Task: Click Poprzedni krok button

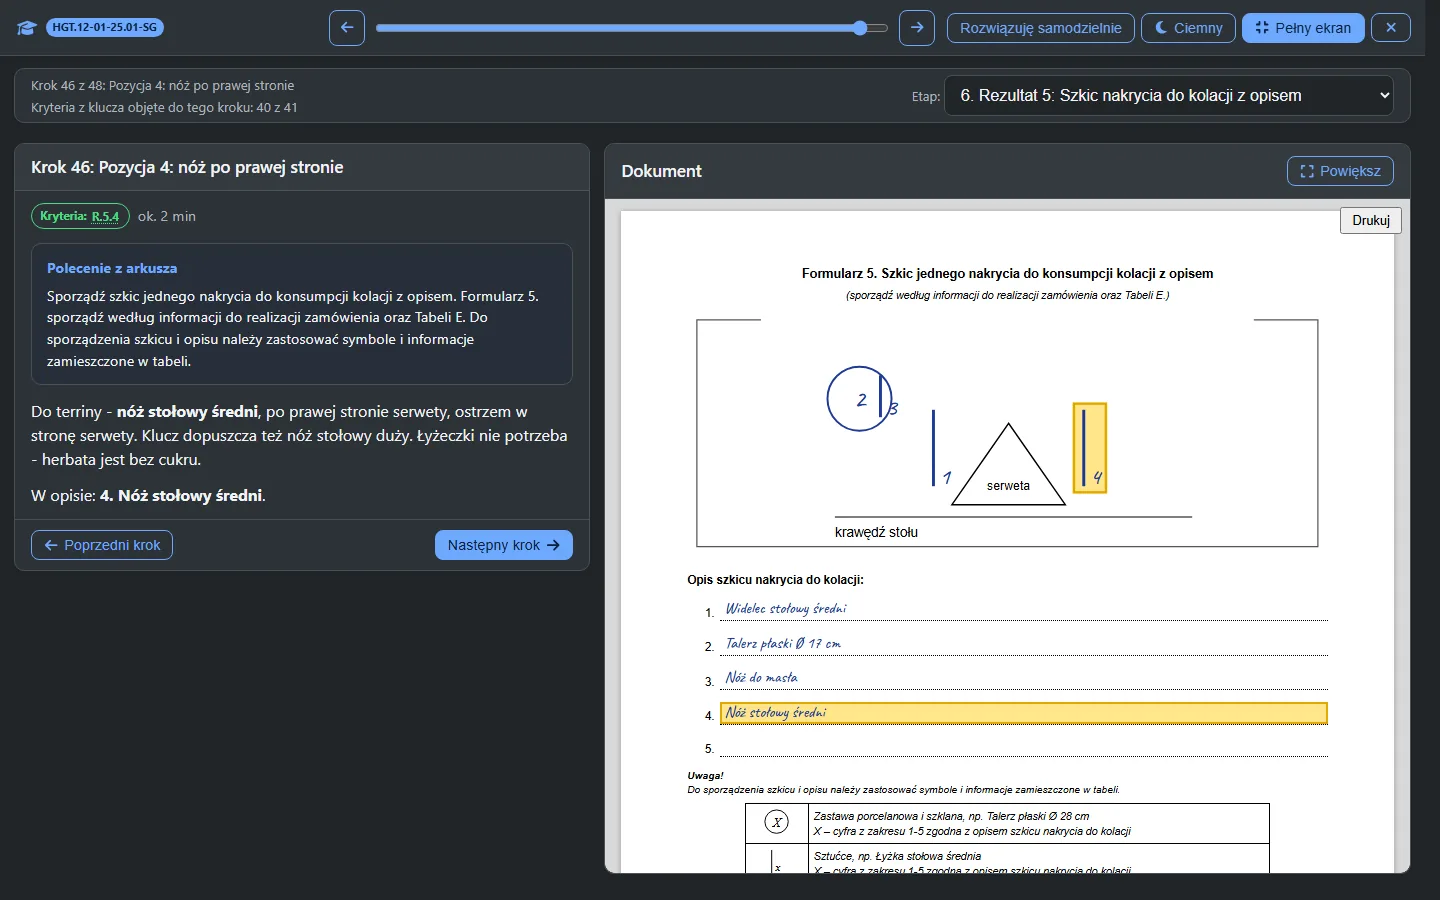Action: [102, 545]
